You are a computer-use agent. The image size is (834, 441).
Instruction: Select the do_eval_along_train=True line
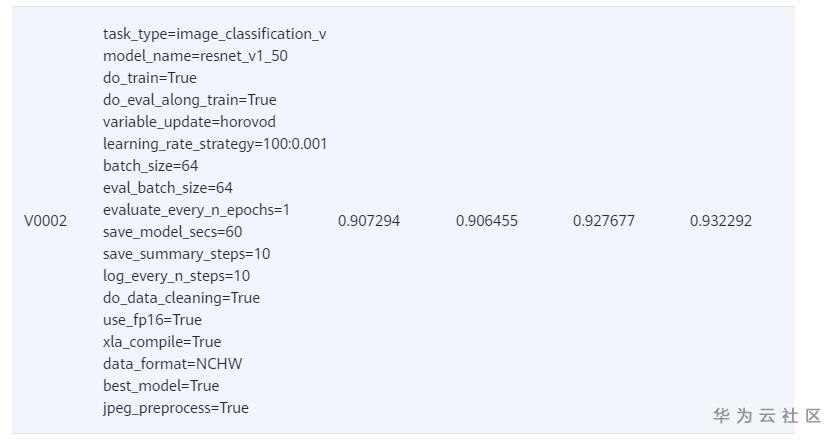pos(189,100)
